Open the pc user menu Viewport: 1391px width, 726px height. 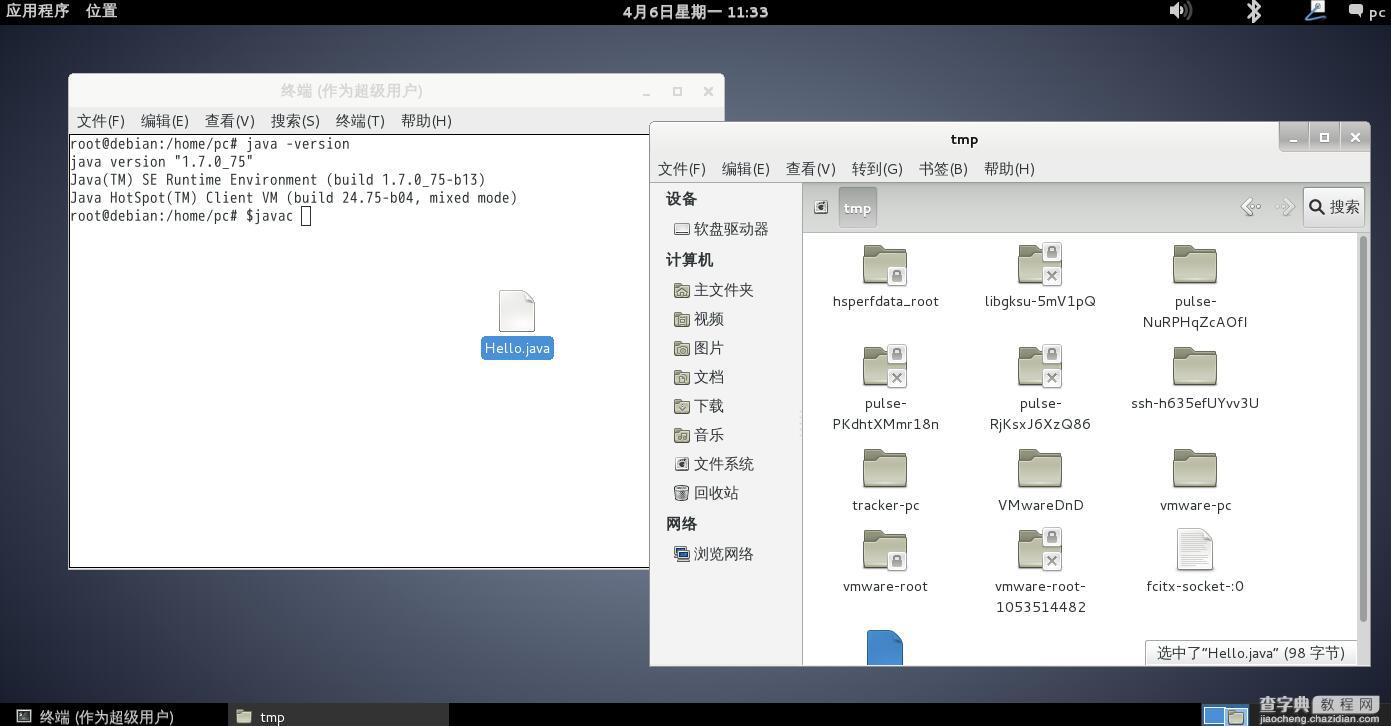(1377, 12)
